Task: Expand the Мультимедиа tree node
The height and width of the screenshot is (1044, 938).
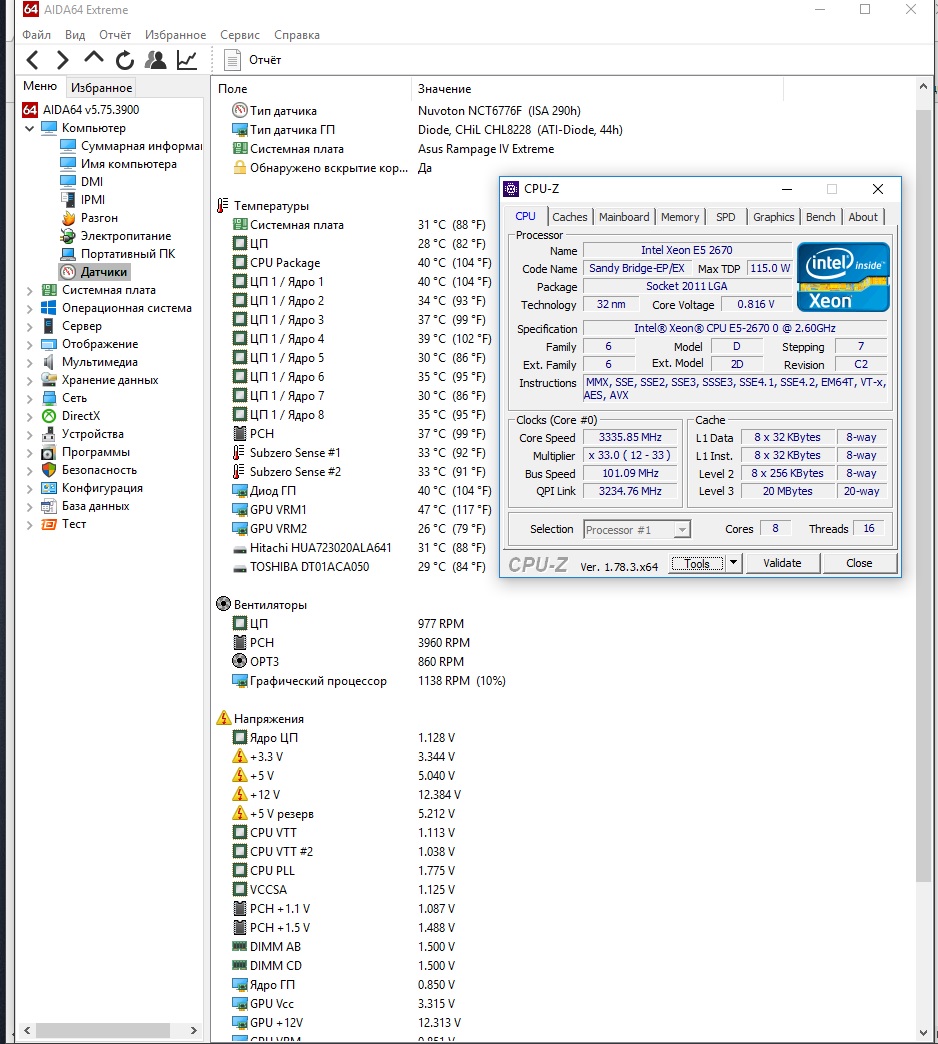Action: 29,362
